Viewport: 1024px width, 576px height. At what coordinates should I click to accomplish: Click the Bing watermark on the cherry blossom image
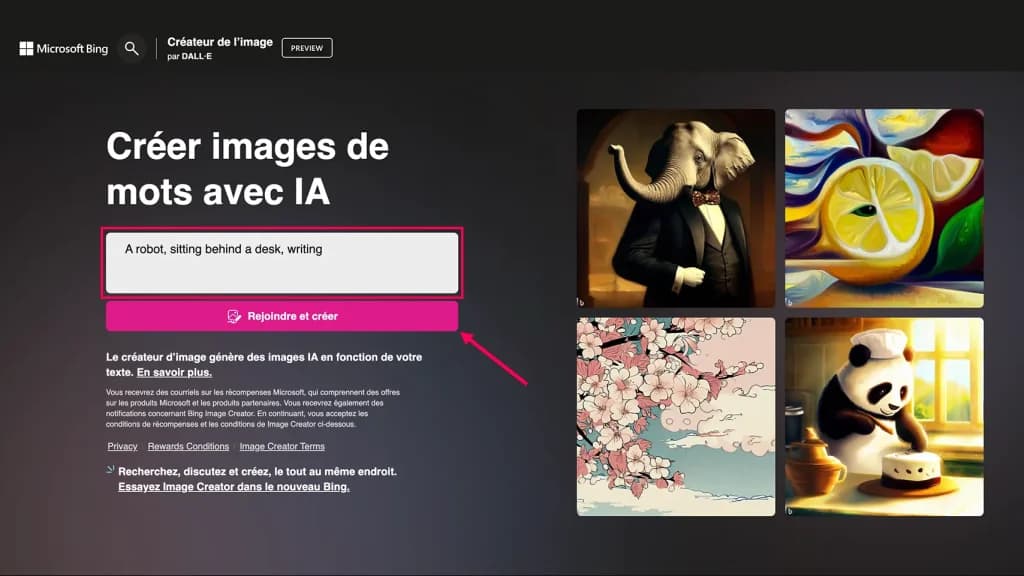click(x=582, y=508)
